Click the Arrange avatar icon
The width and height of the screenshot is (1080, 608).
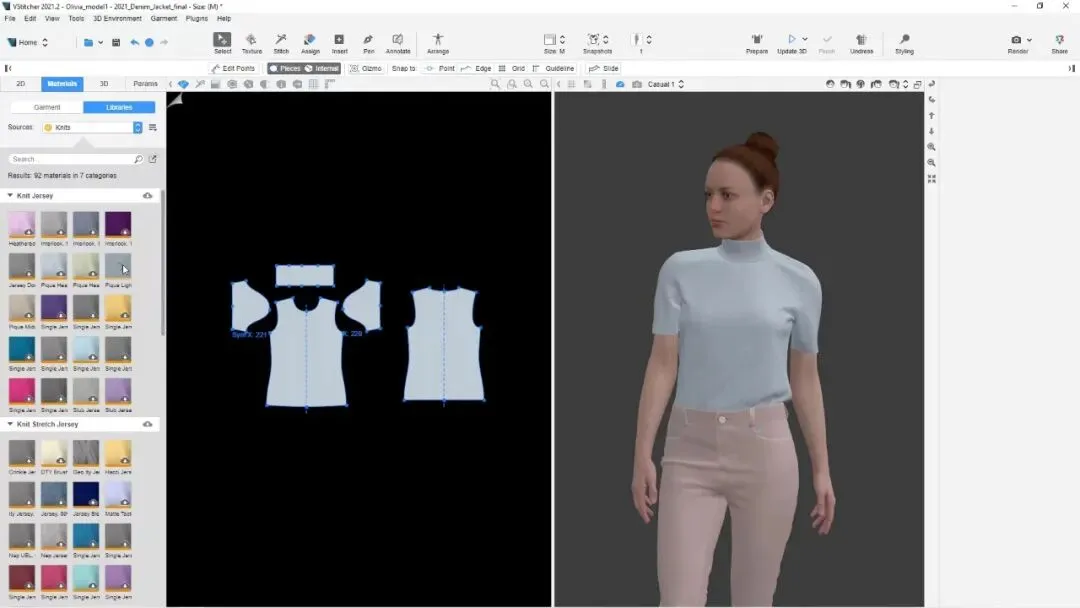pyautogui.click(x=438, y=42)
